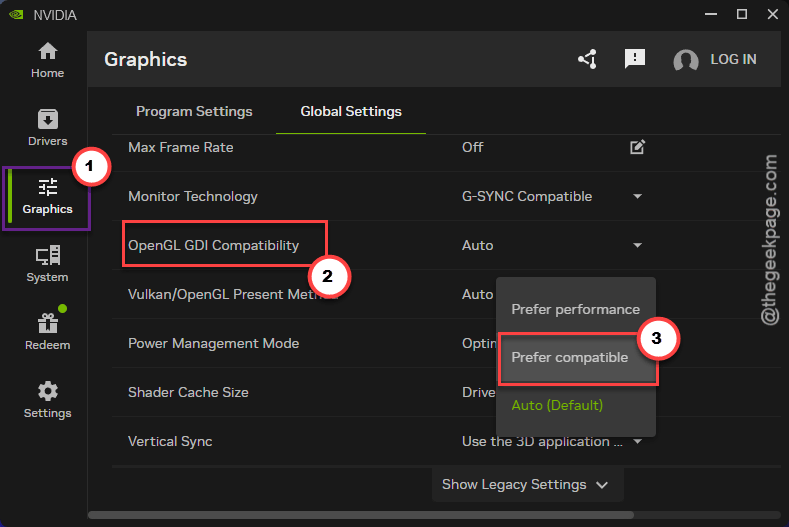Expand Show Legacy Settings

tap(527, 485)
